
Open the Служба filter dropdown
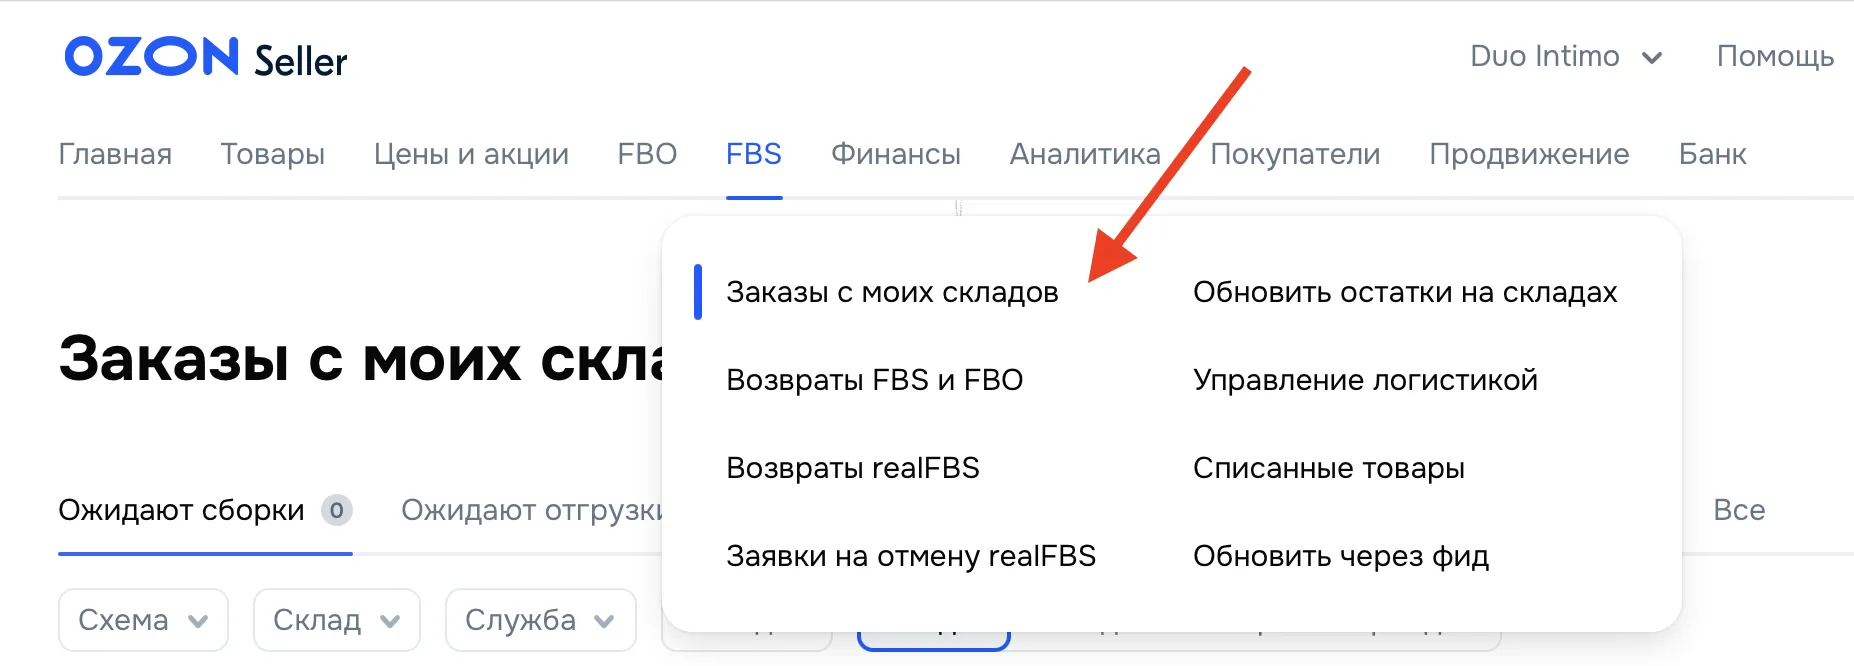tap(539, 620)
